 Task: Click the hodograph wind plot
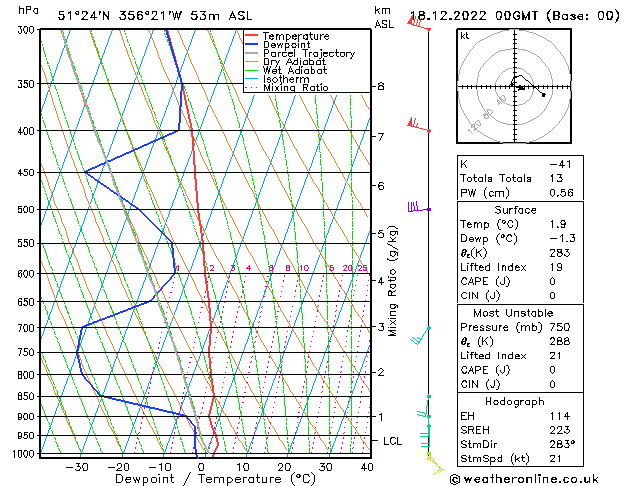[x=514, y=86]
